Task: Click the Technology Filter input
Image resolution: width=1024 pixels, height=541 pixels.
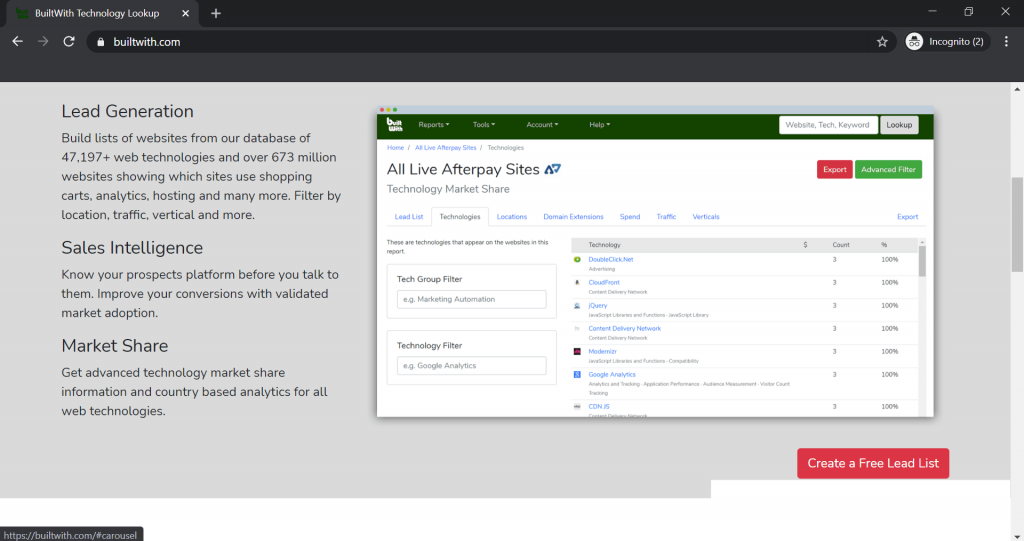Action: click(472, 366)
